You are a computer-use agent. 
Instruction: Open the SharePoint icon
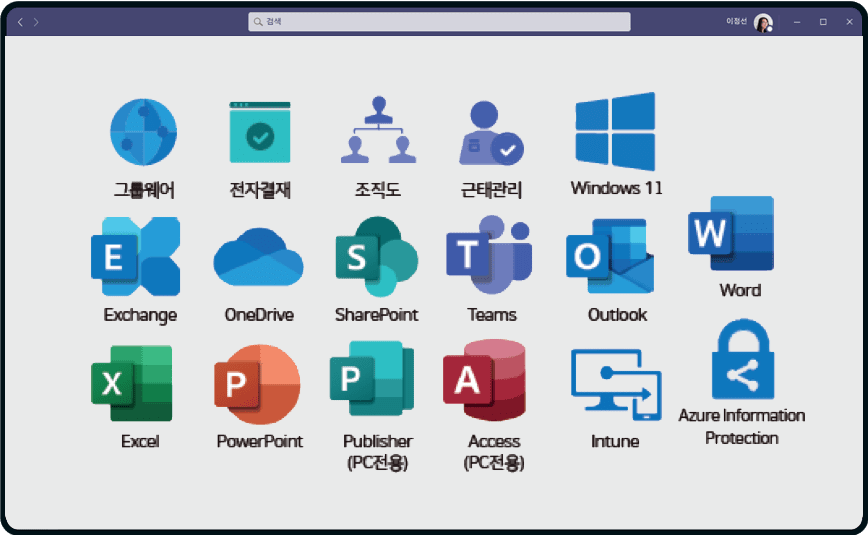click(x=376, y=256)
